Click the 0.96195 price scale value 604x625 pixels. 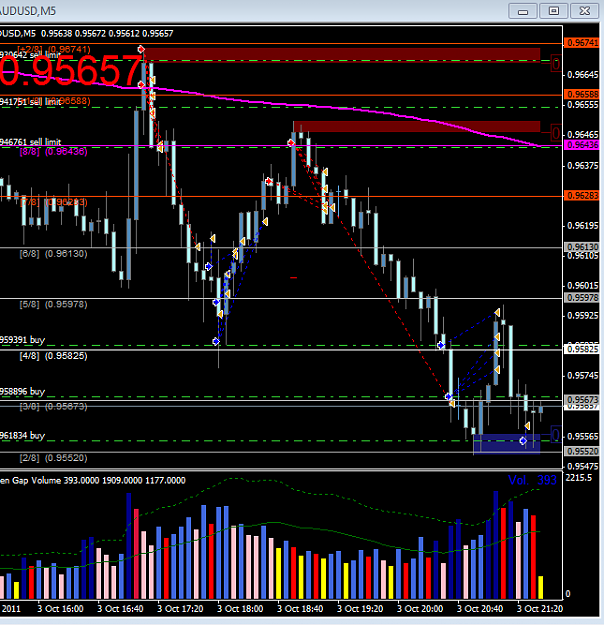click(x=582, y=226)
